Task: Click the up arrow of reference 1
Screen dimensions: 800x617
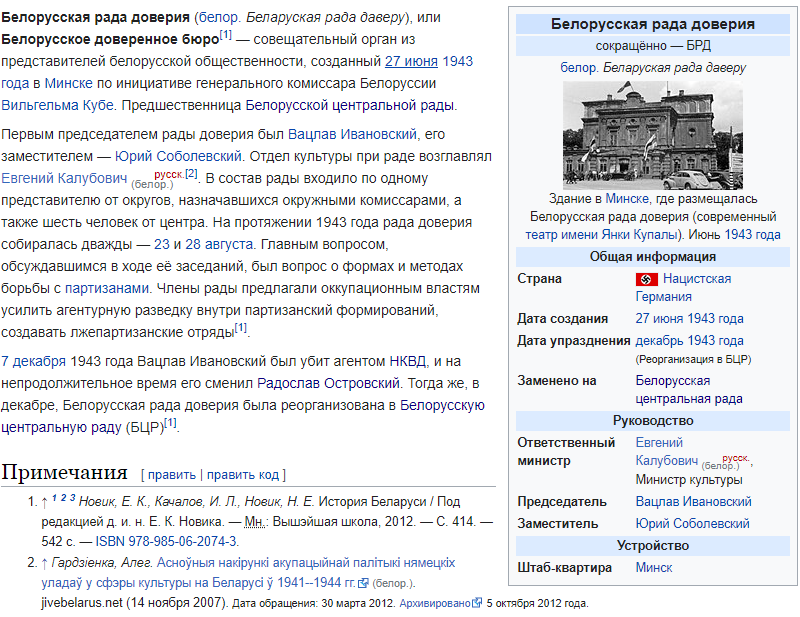Action: click(x=44, y=502)
